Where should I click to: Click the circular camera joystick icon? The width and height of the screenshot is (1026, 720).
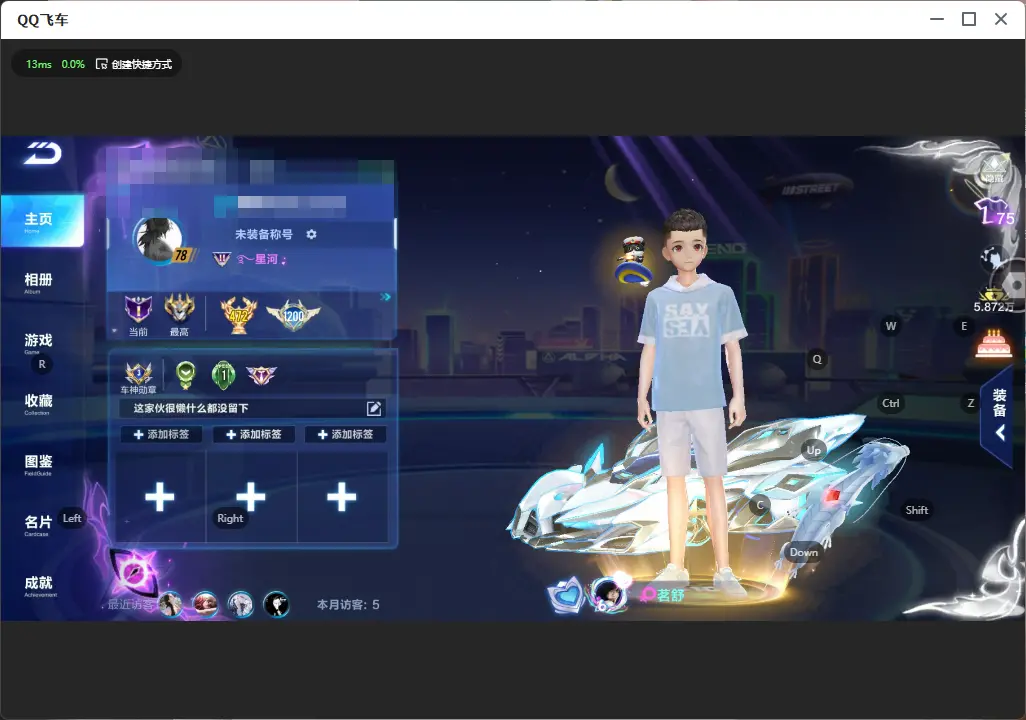pos(1014,284)
